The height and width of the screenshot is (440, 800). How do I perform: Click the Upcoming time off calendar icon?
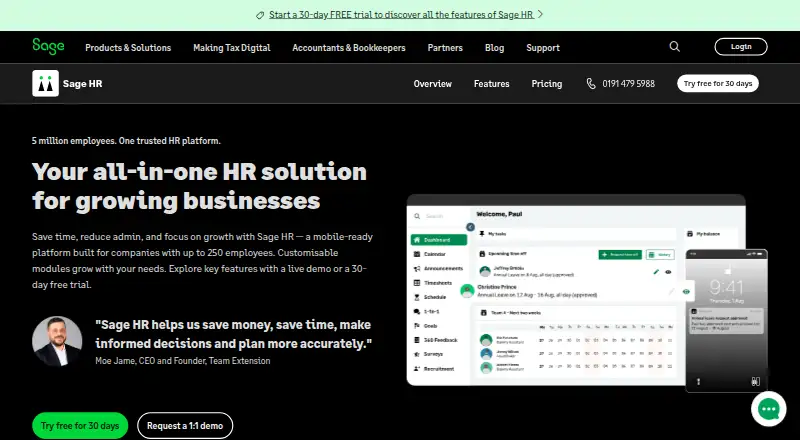point(482,254)
